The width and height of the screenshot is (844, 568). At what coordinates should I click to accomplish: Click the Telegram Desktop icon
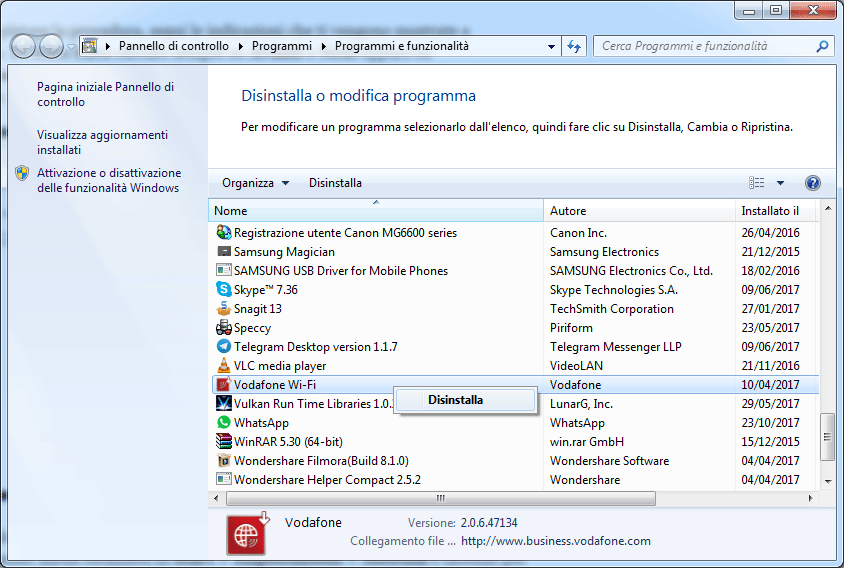[223, 346]
